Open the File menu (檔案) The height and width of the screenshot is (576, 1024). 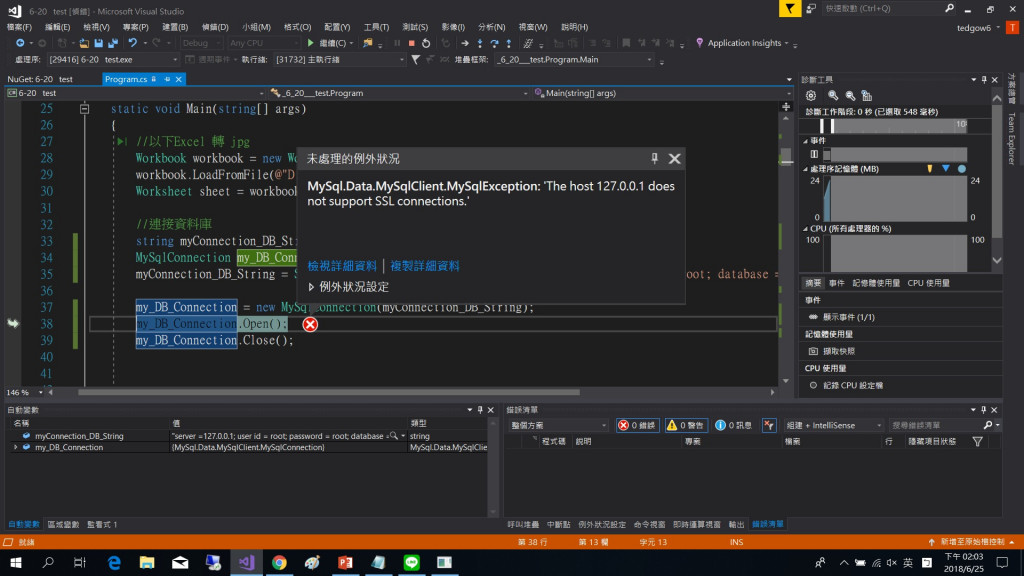19,27
